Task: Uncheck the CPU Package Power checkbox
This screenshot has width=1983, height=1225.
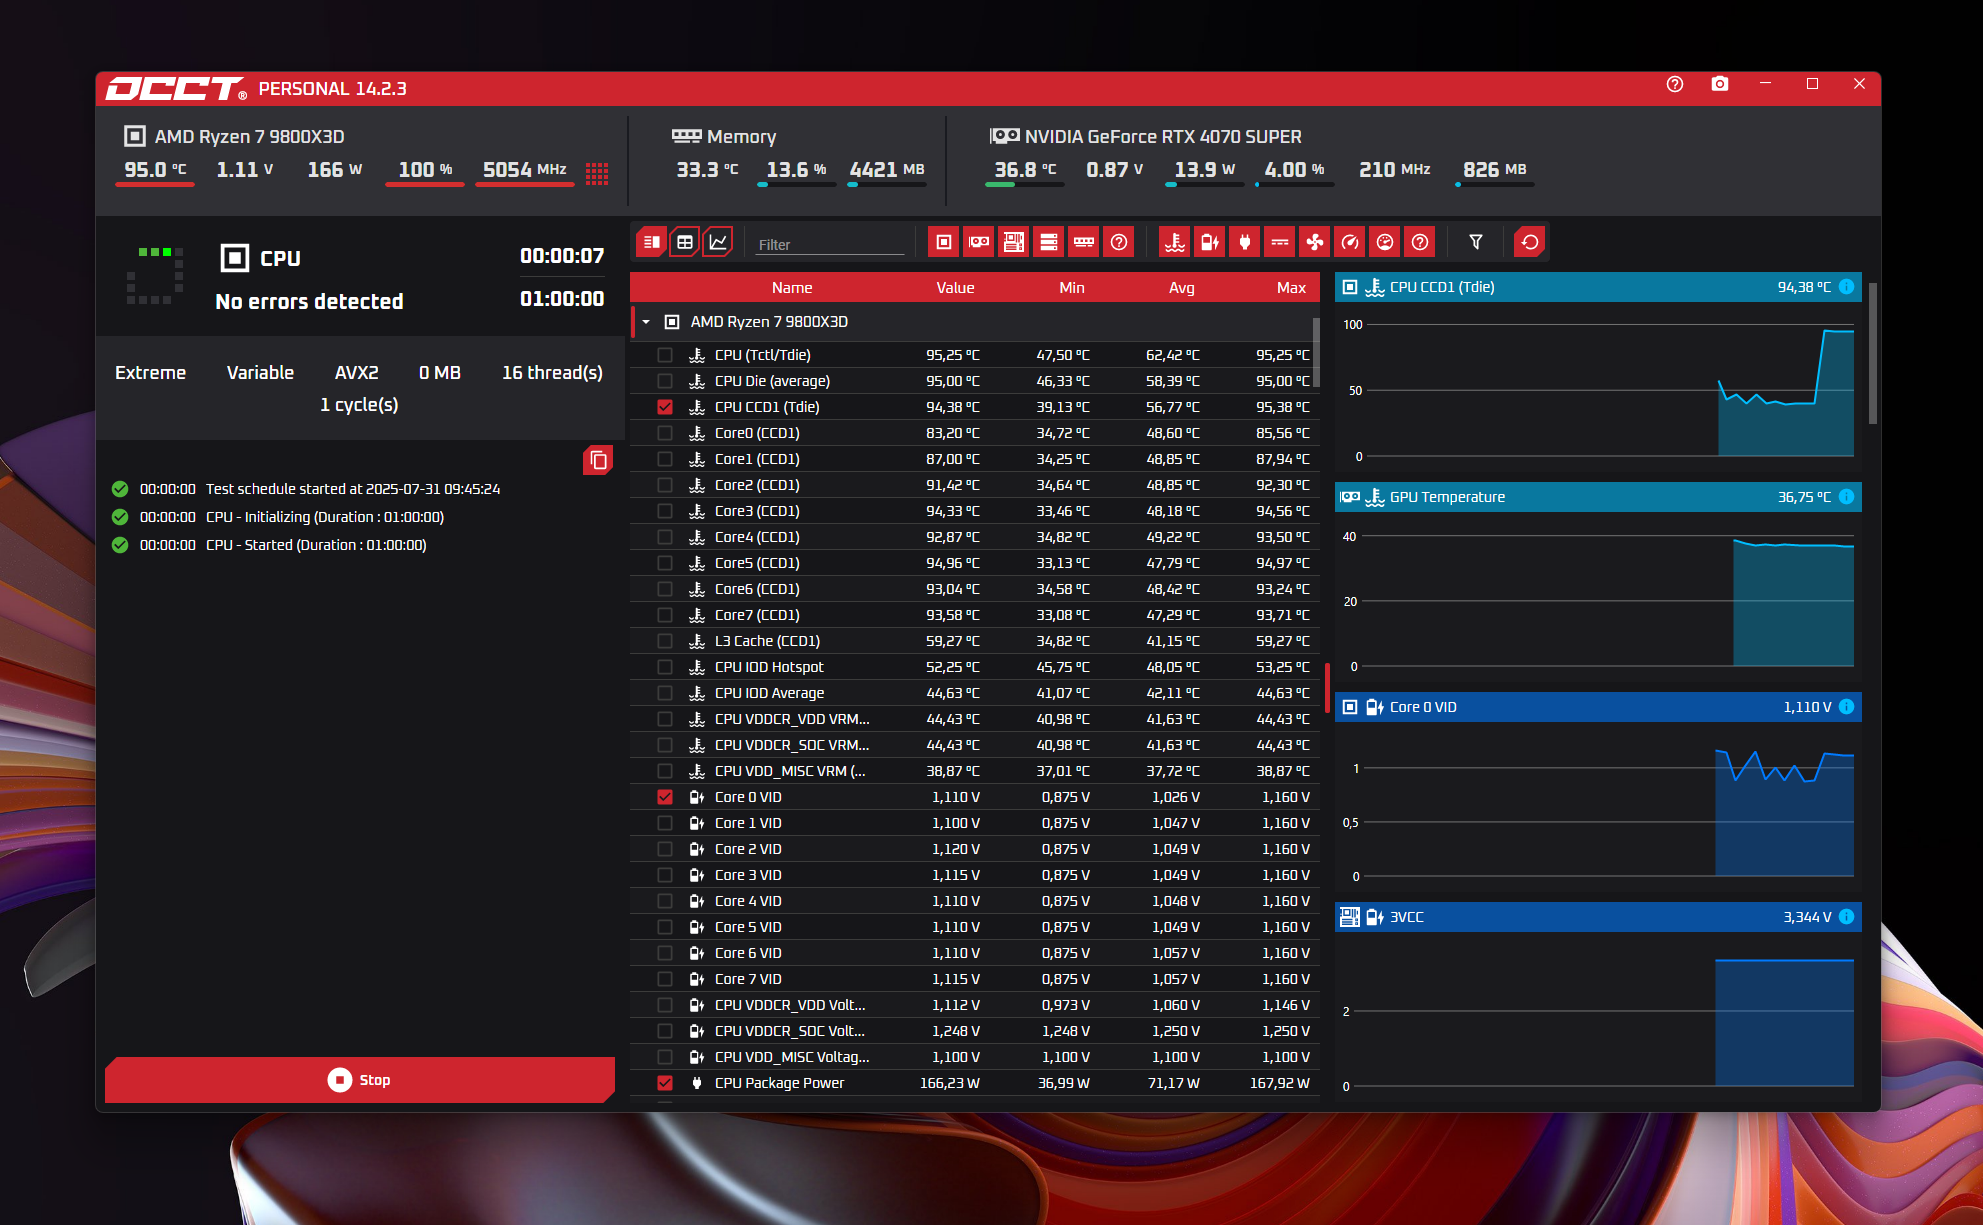Action: (x=665, y=1083)
